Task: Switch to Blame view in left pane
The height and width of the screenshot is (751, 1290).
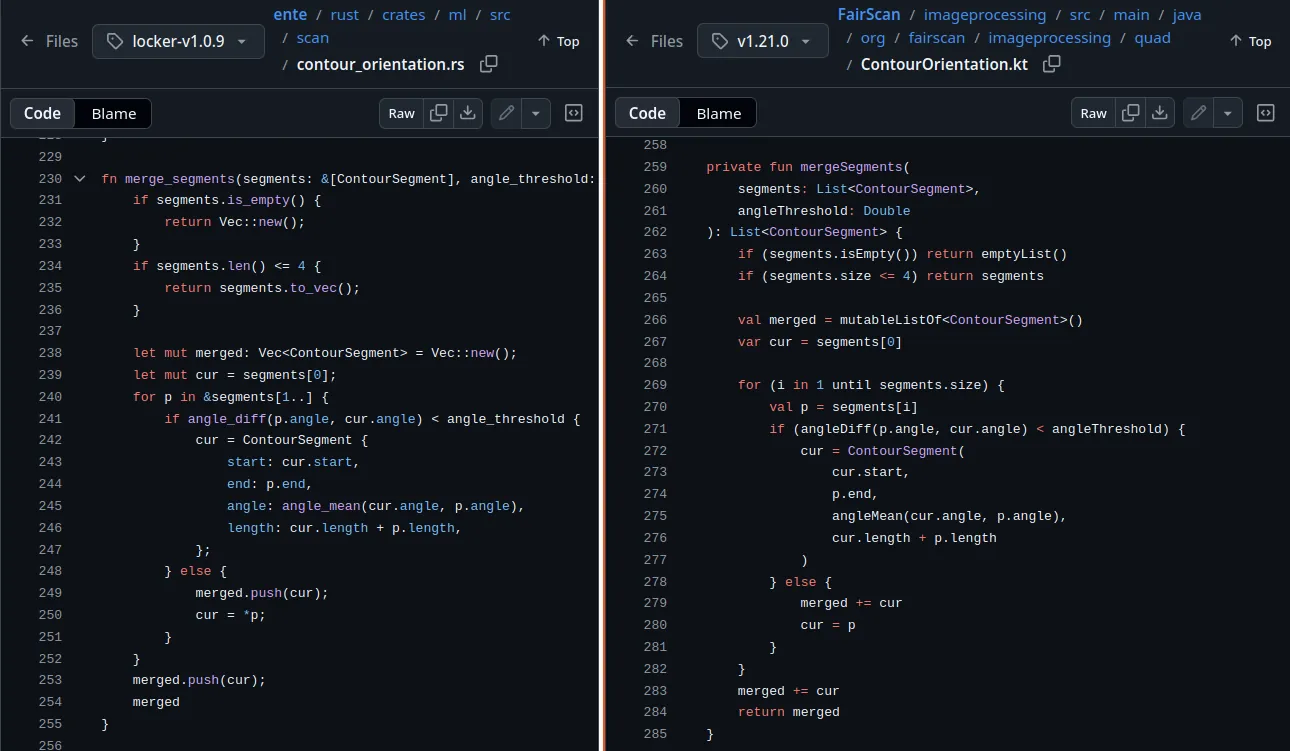Action: coord(114,113)
